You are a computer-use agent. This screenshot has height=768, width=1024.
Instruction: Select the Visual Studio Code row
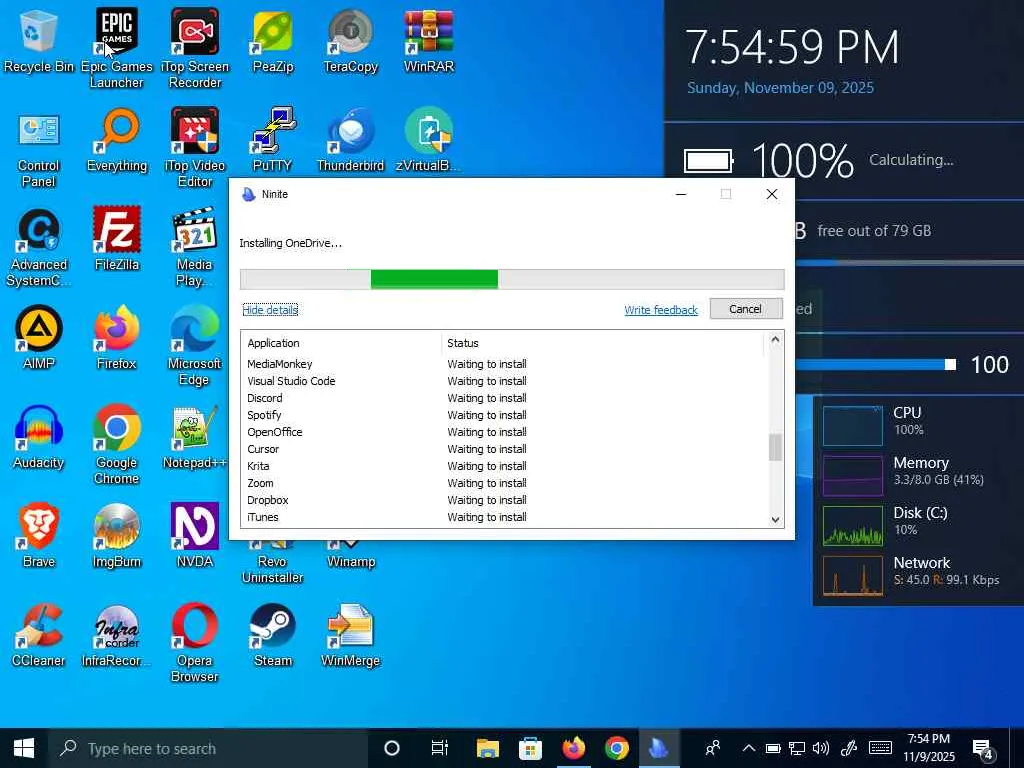[x=504, y=381]
